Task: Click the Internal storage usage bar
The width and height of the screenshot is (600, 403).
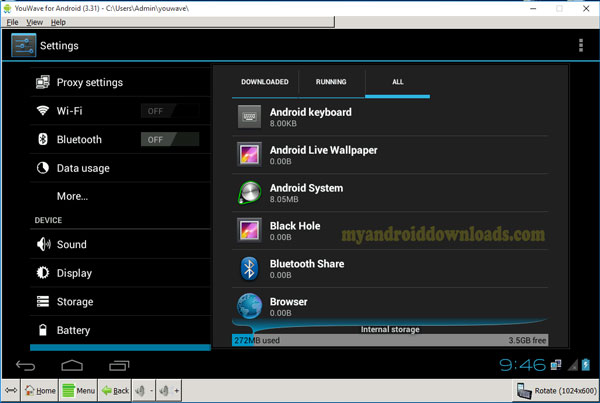Action: (x=390, y=340)
